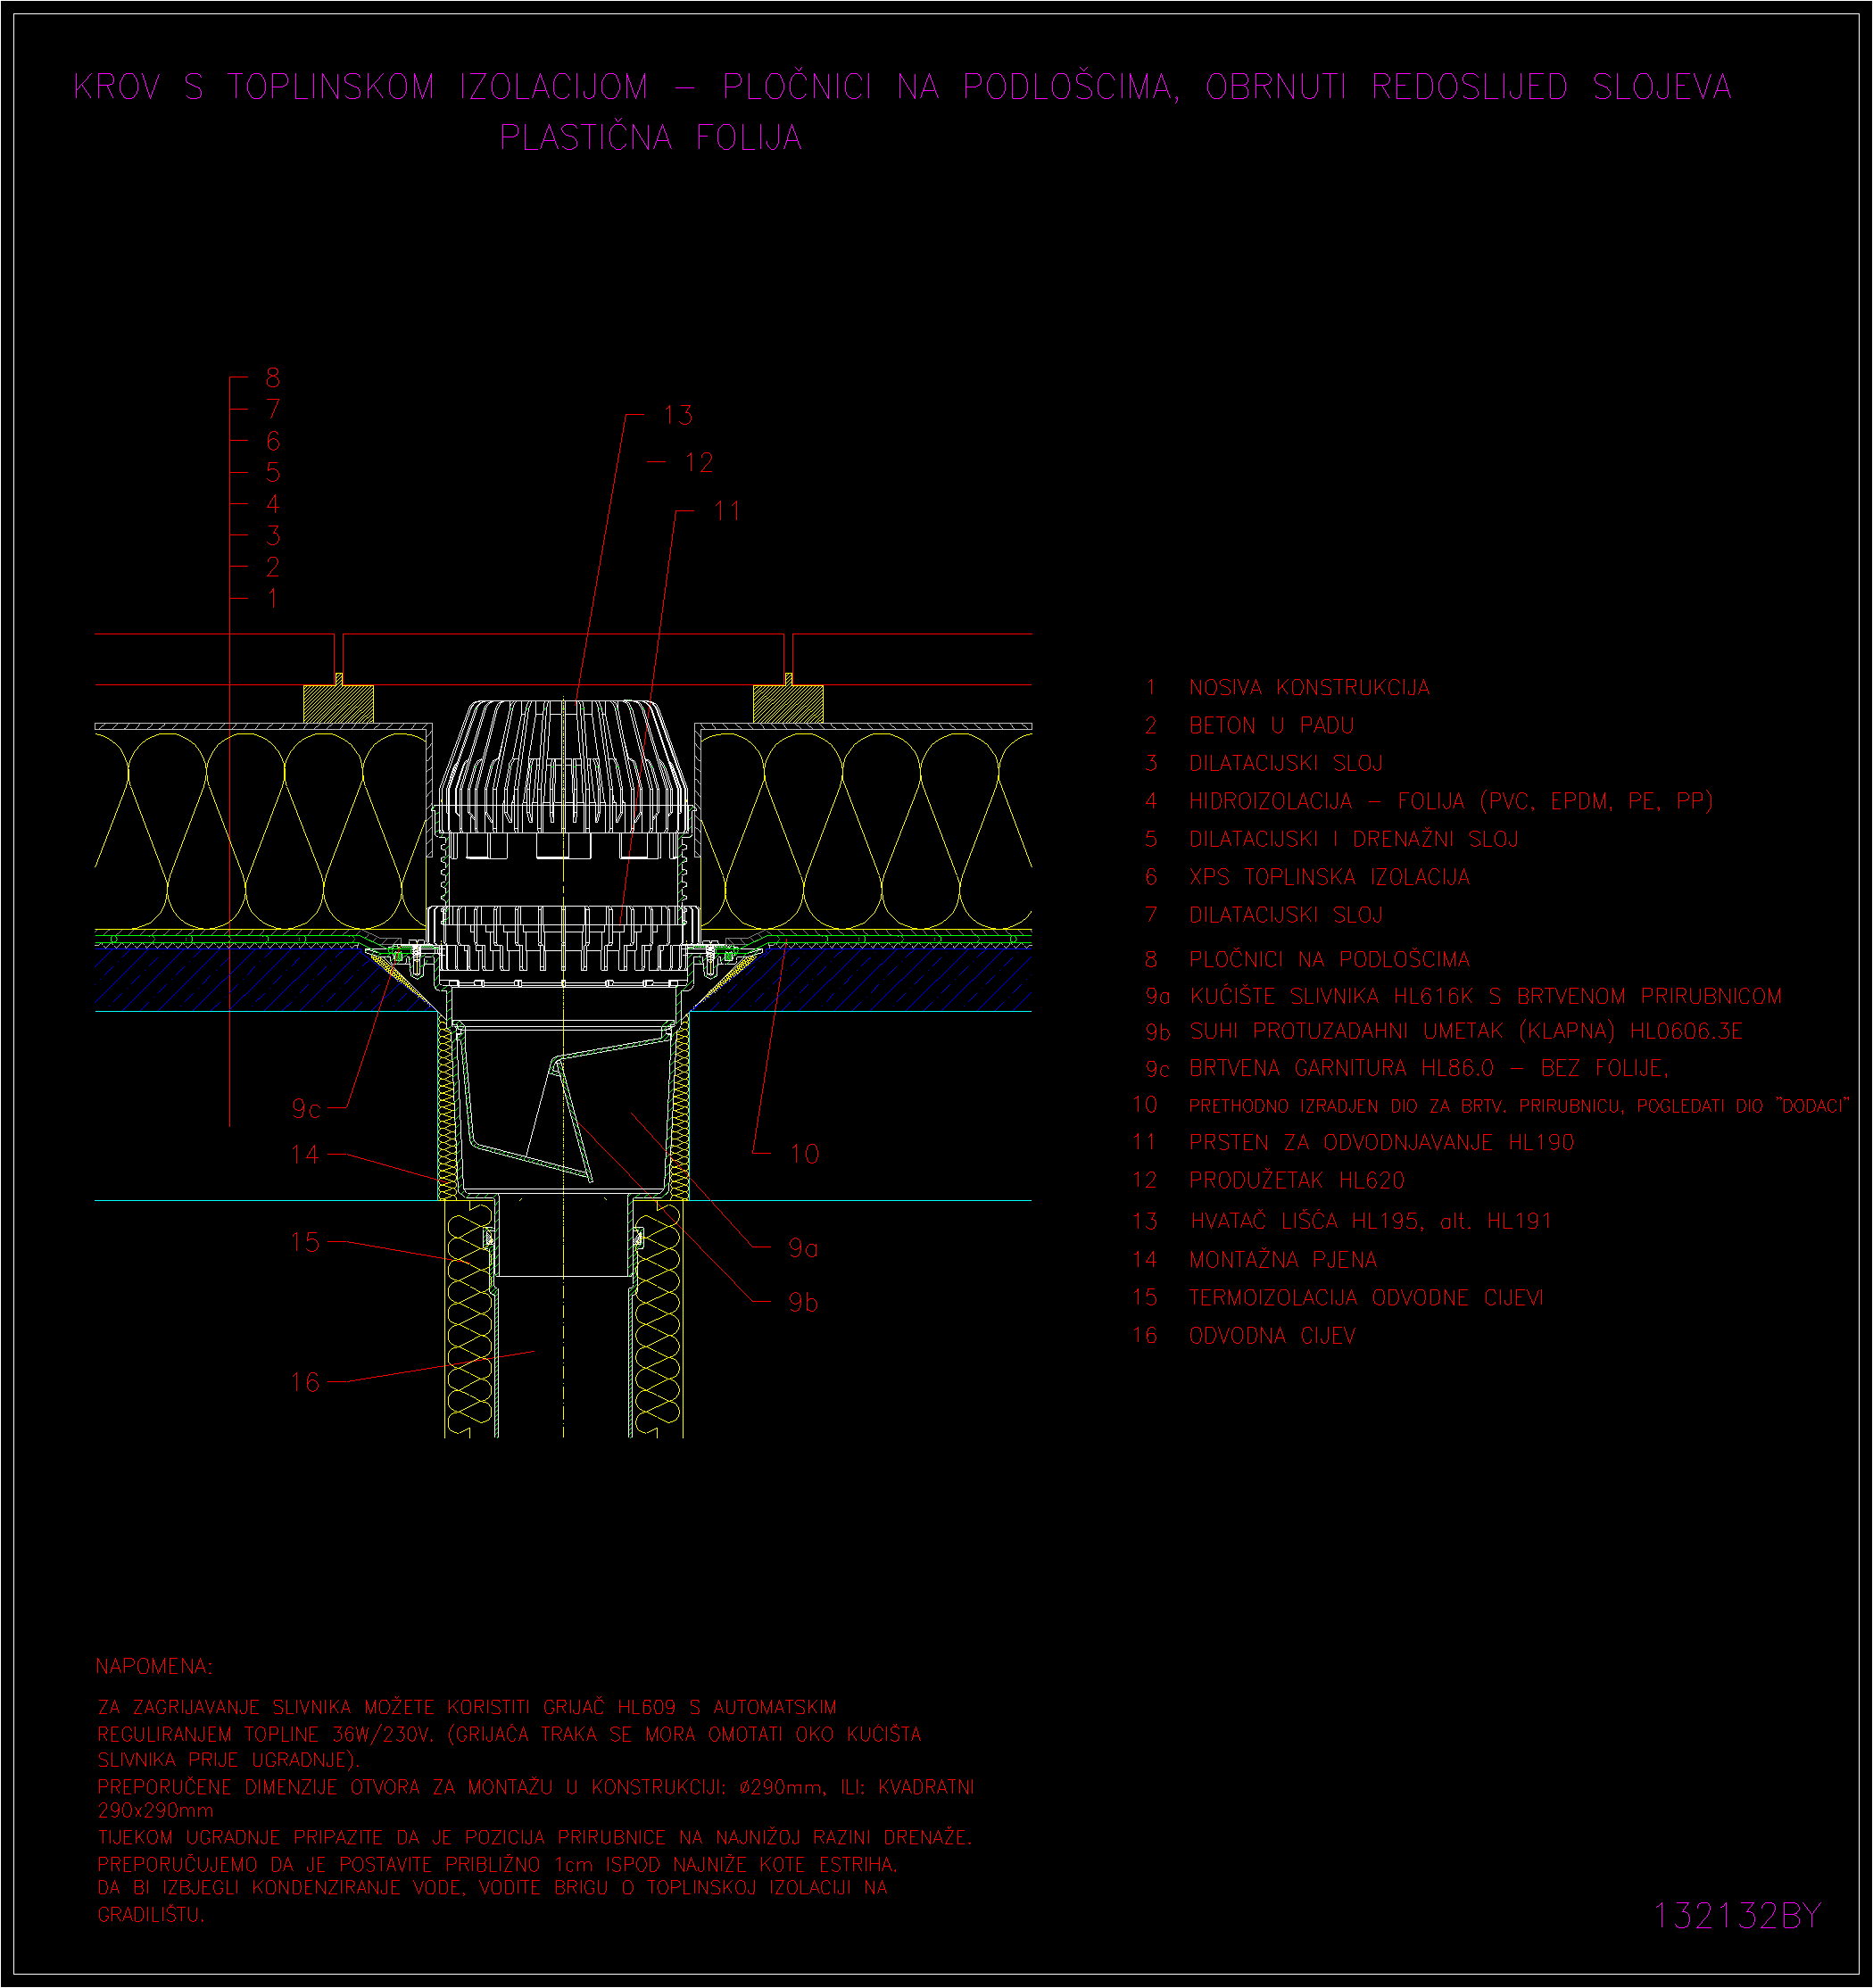Image resolution: width=1873 pixels, height=1988 pixels.
Task: Click layer number 8 on the layer scale
Action: pyautogui.click(x=273, y=378)
